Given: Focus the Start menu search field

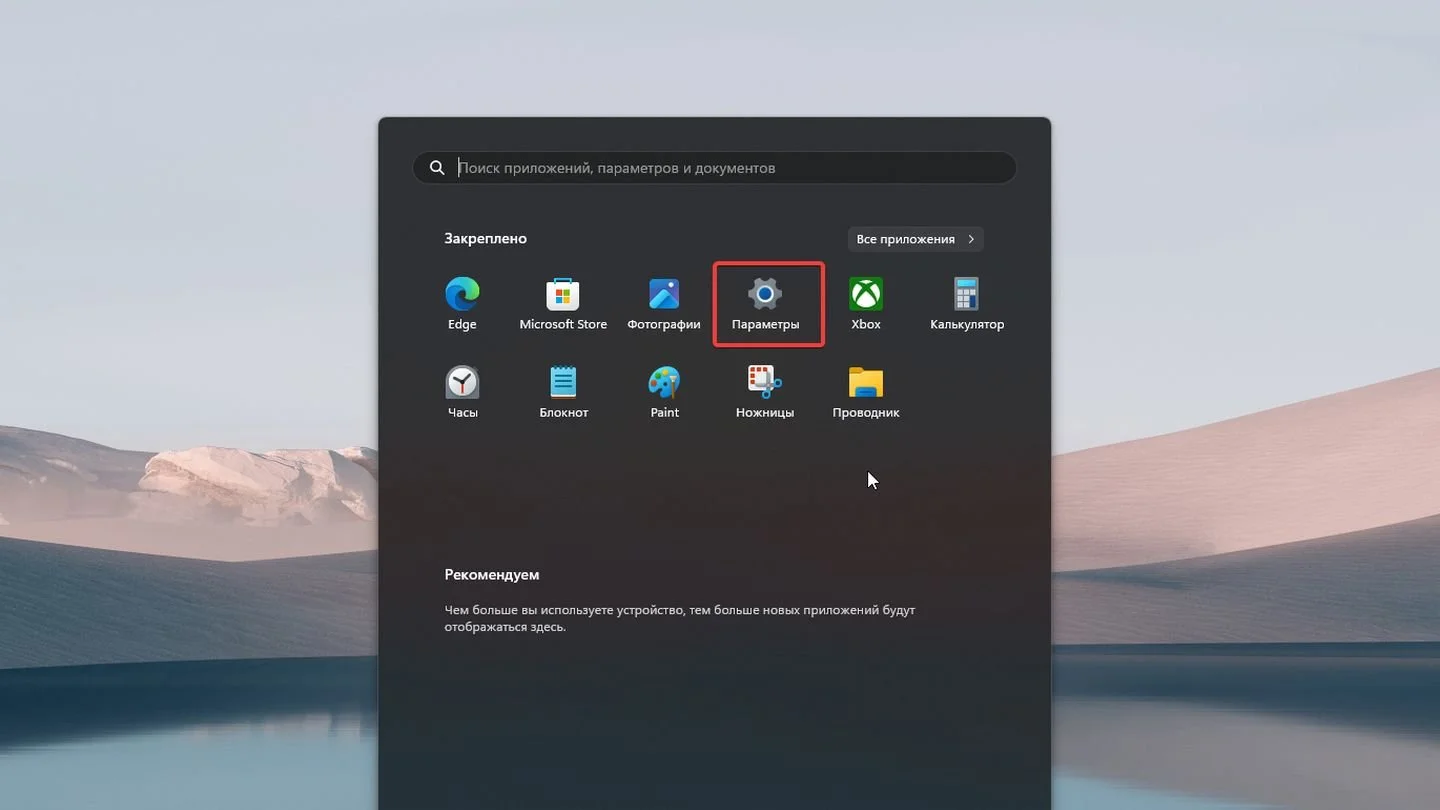Looking at the screenshot, I should click(x=715, y=168).
